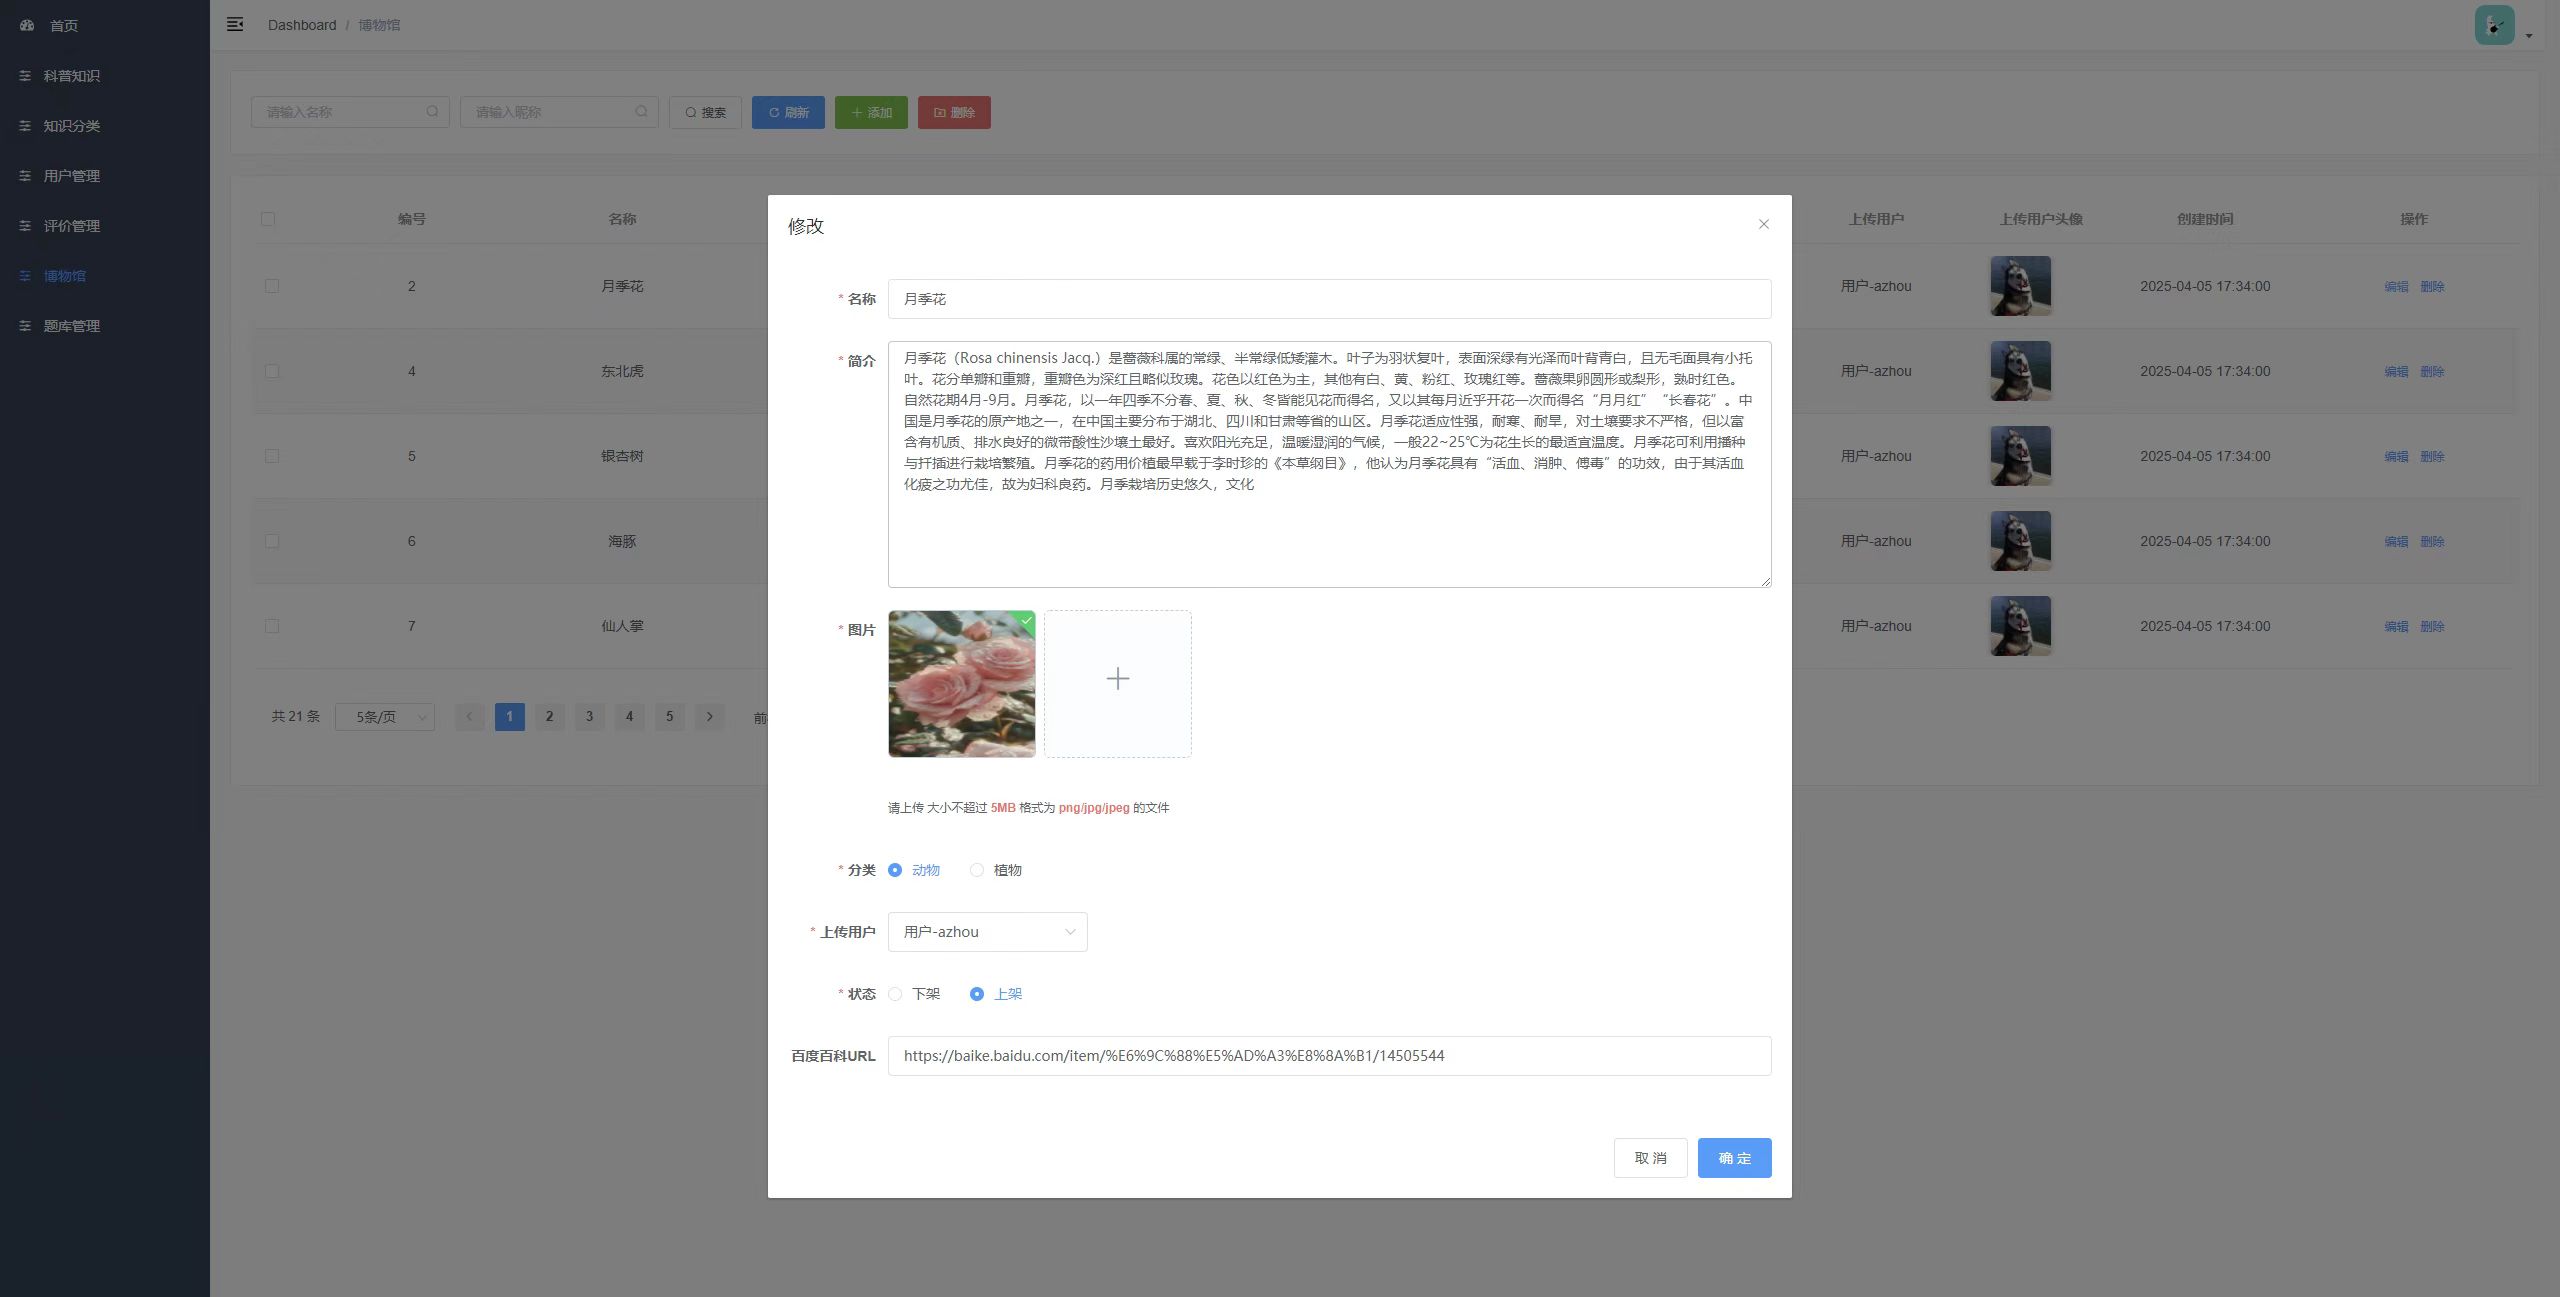Check the checkbox for row 东北虎
Screen dimensions: 2560x1297
click(x=271, y=371)
